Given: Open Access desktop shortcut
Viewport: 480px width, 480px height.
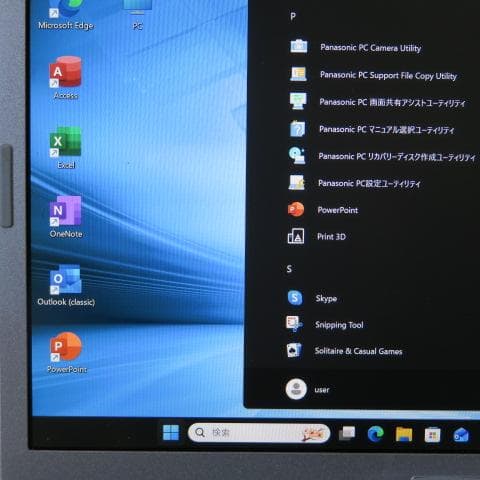Looking at the screenshot, I should (66, 77).
